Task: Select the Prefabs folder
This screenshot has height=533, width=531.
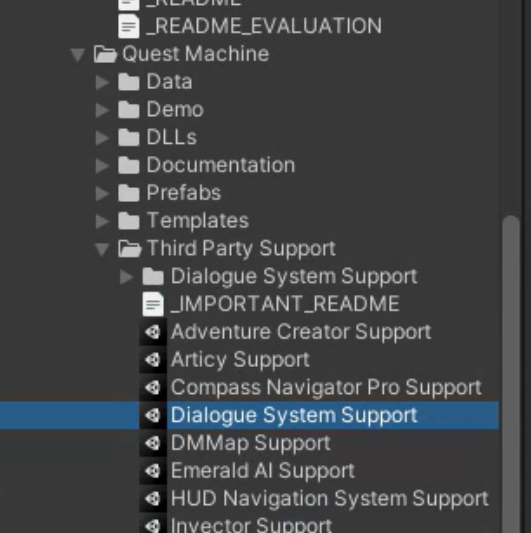Action: coord(184,193)
